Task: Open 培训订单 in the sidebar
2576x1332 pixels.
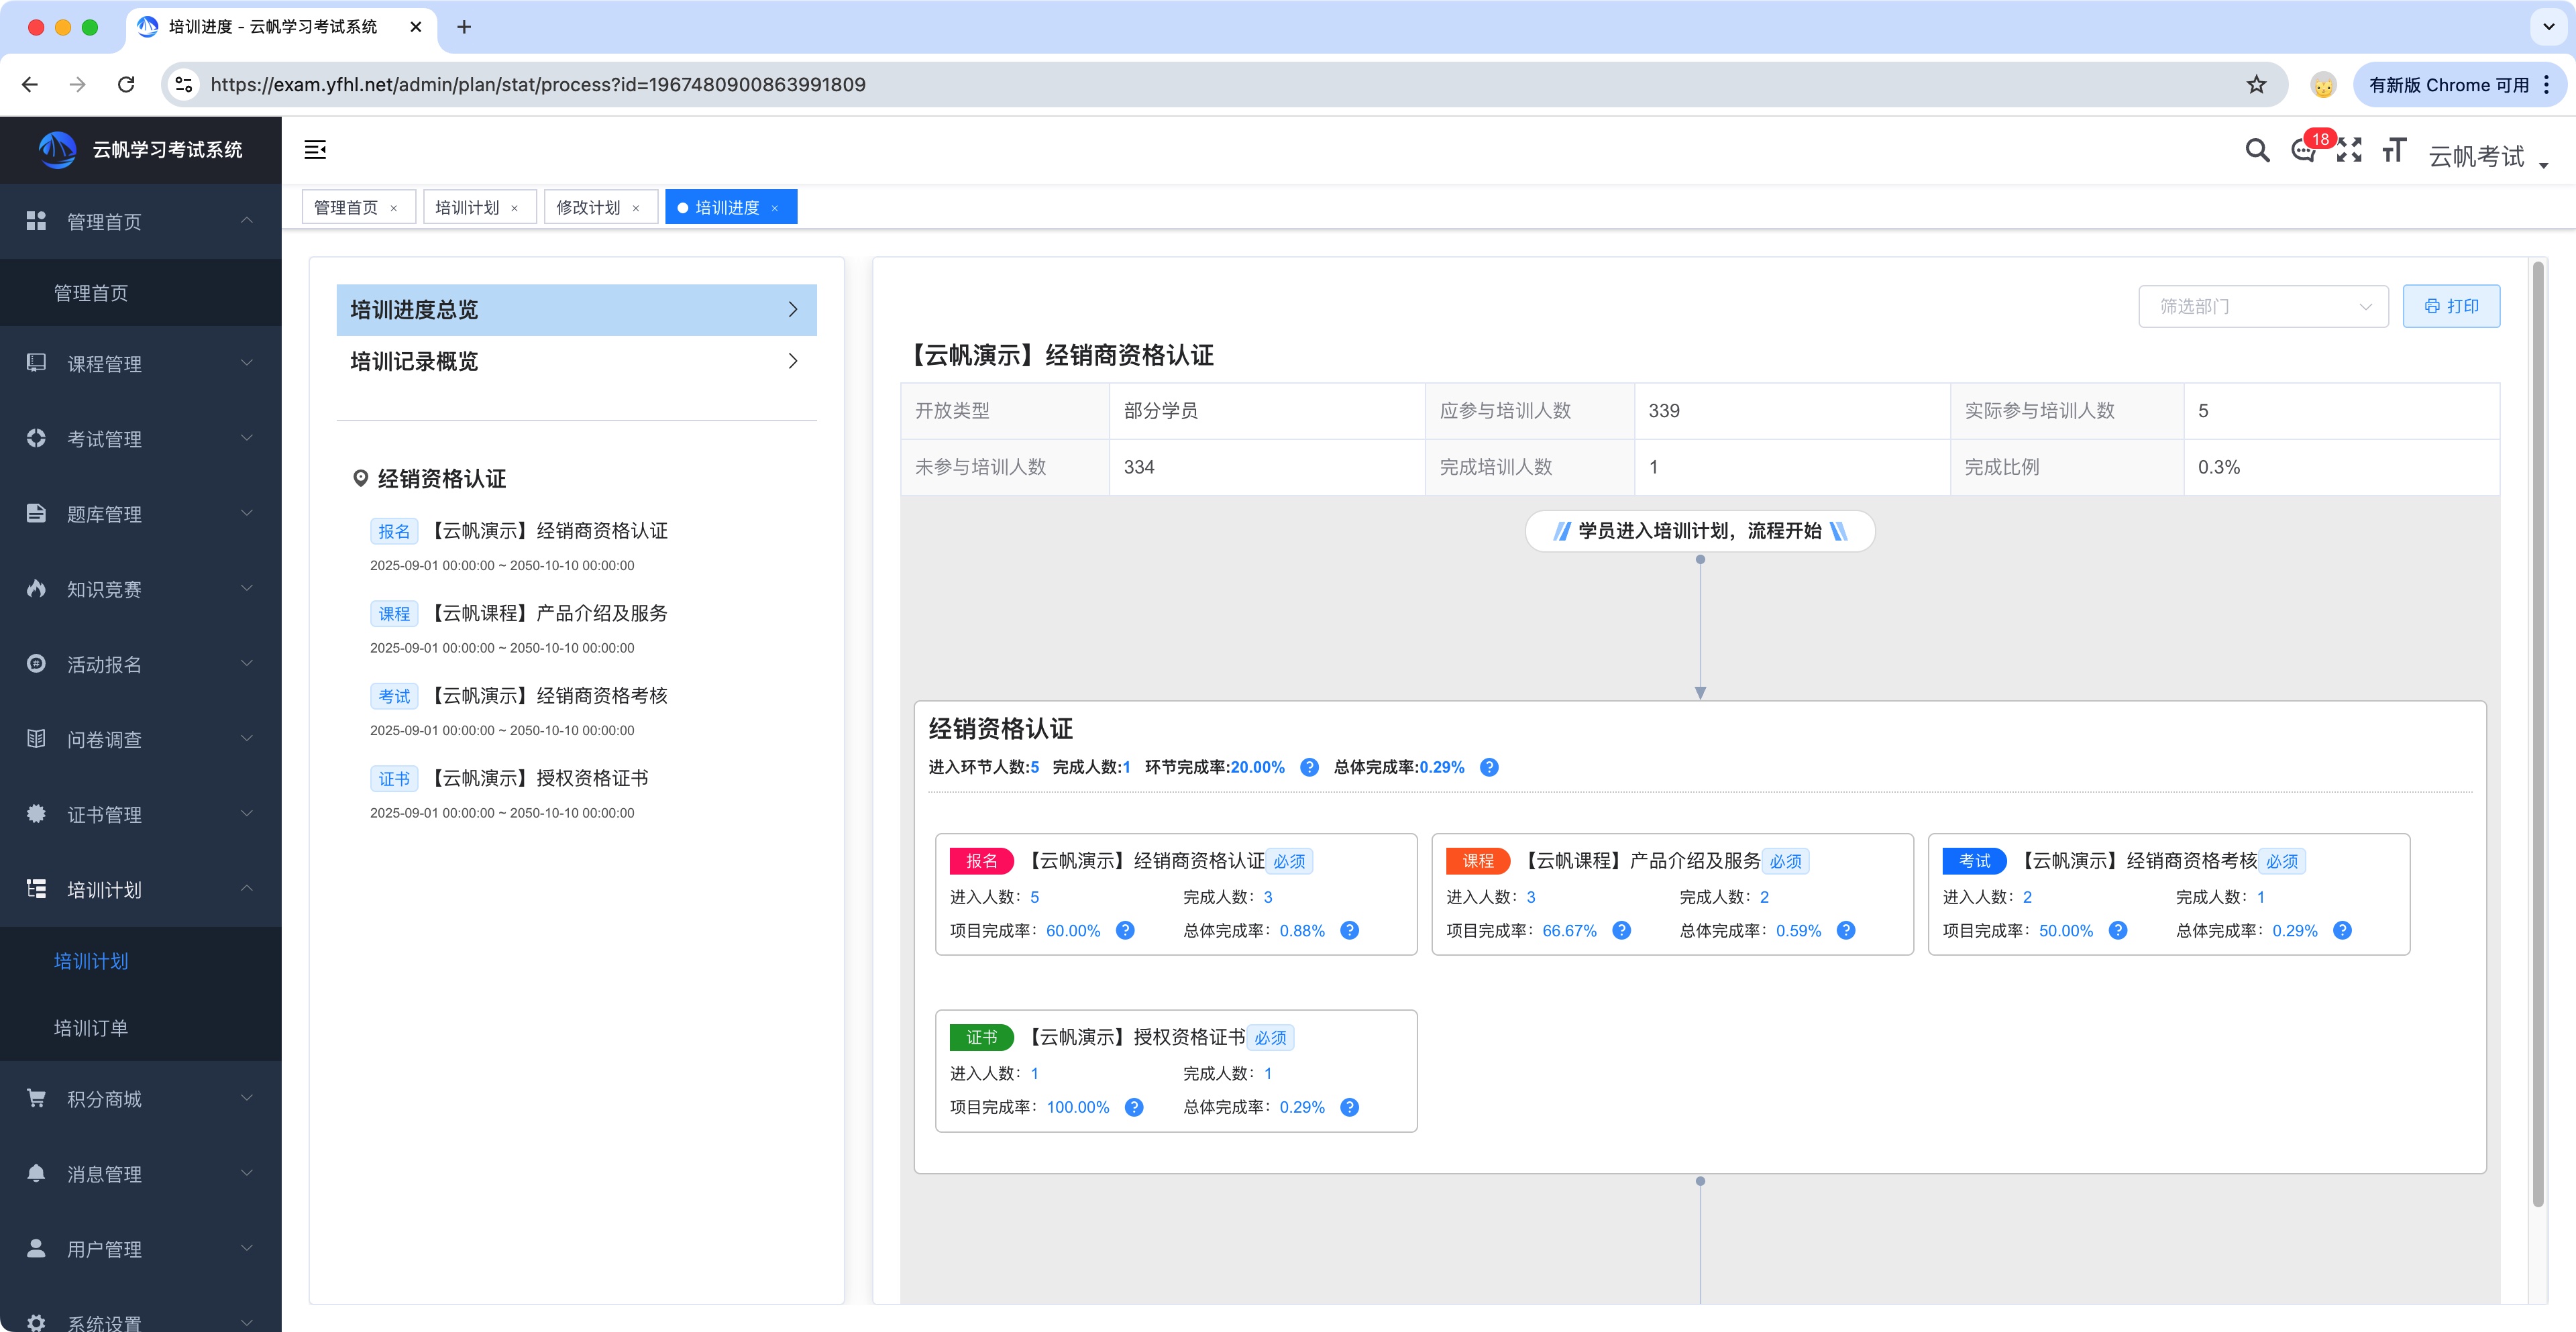Action: (x=91, y=1028)
